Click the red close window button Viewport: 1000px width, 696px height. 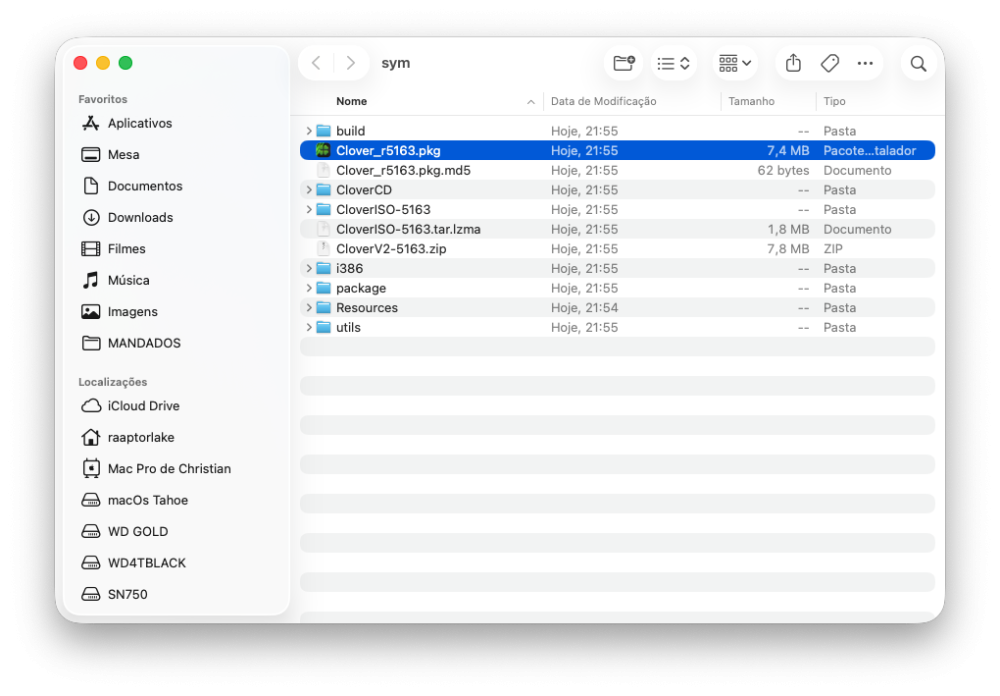80,63
